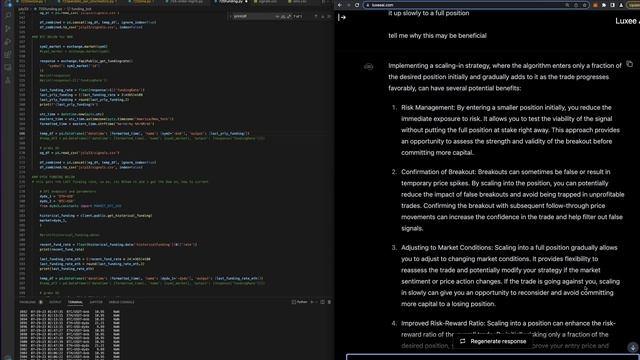This screenshot has width=640, height=360.
Task: Jump to bottom of chat arrow
Action: [633, 347]
